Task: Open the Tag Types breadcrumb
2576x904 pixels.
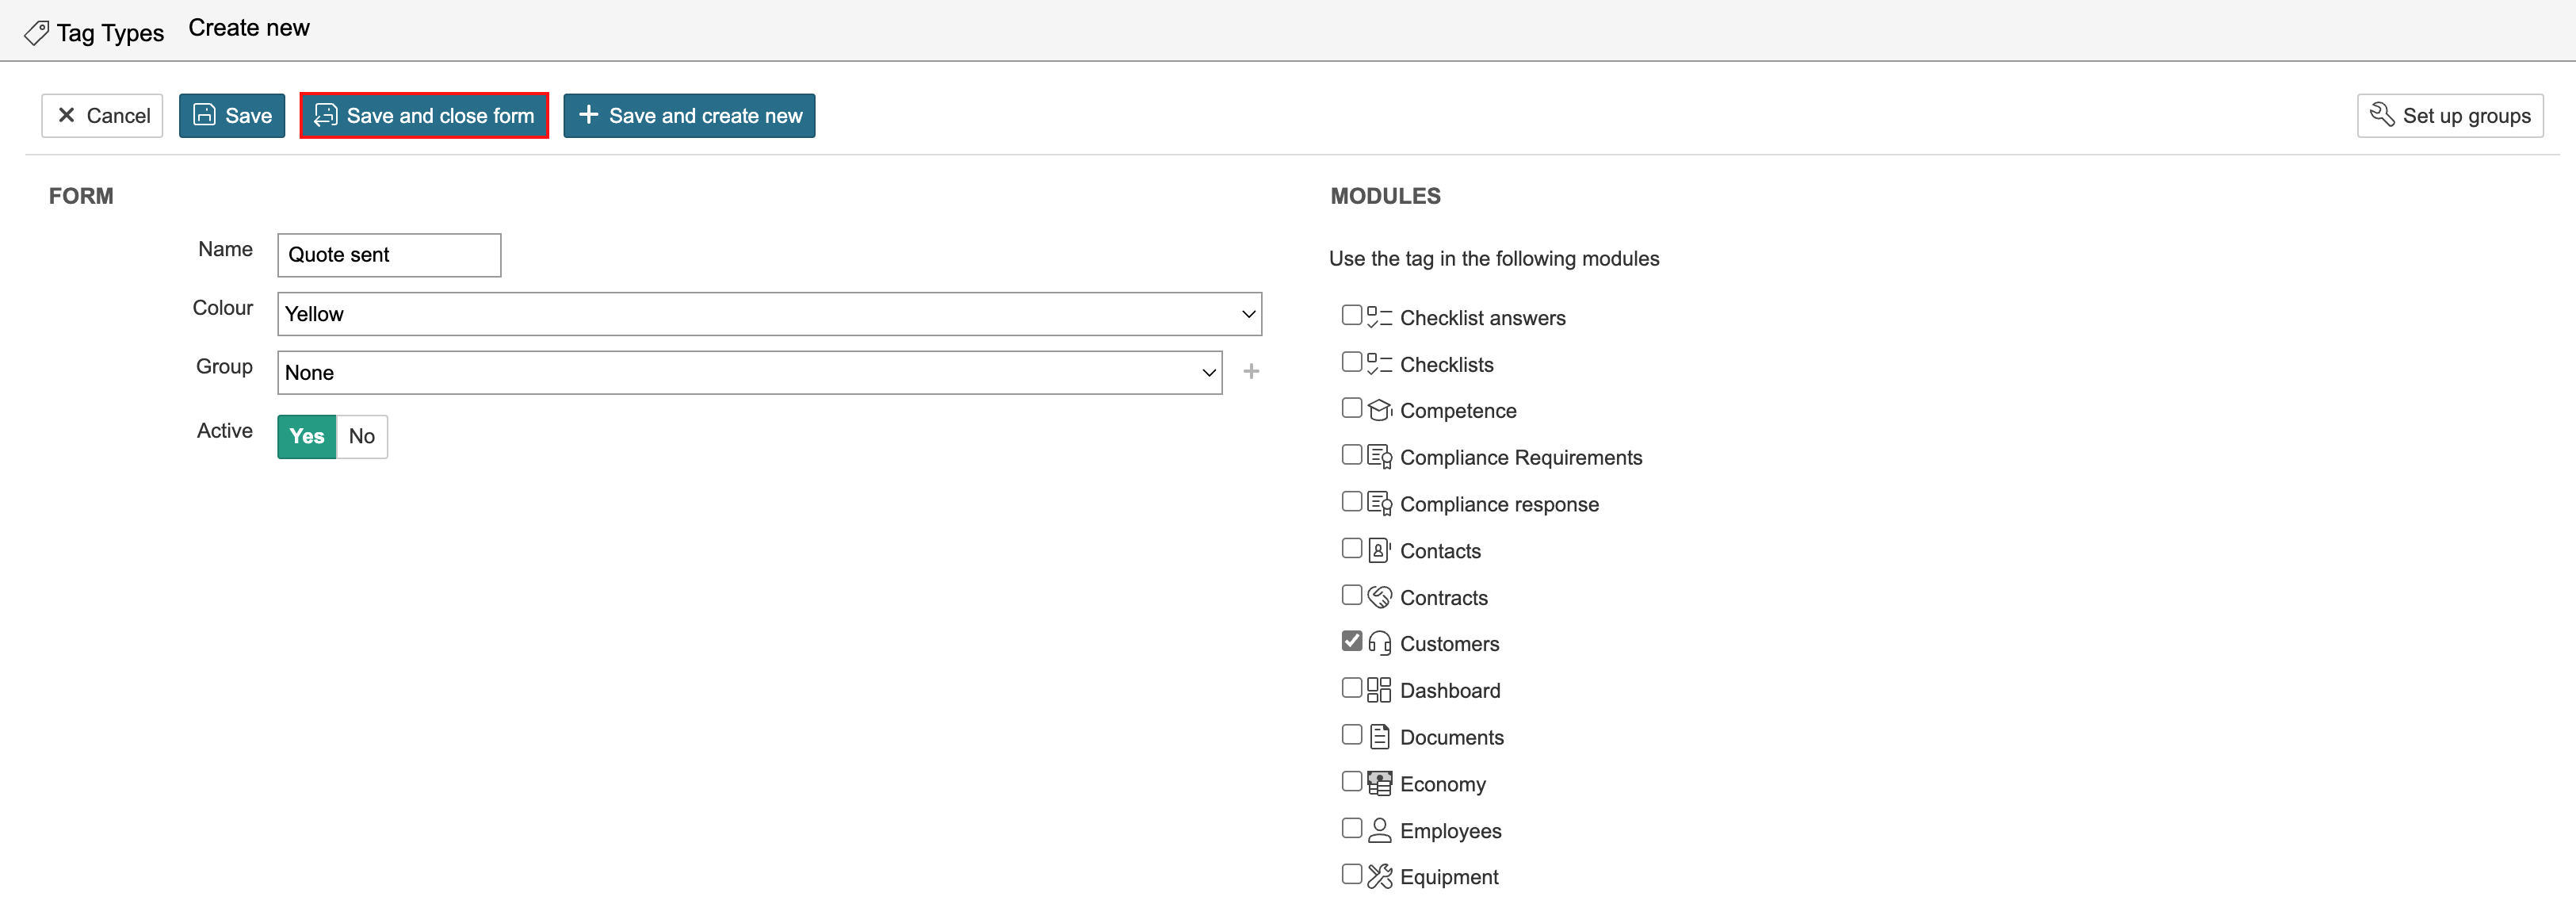Action: [x=110, y=33]
